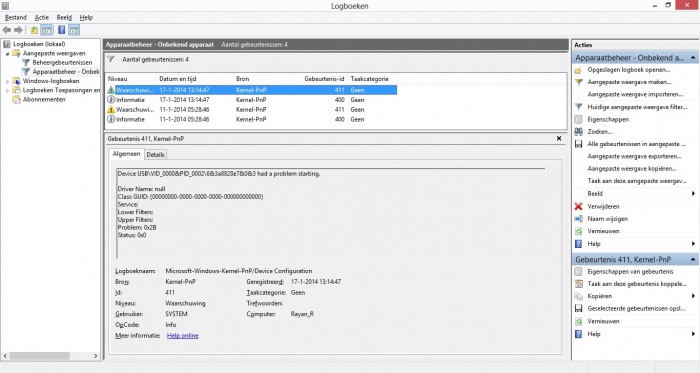
Task: Switch to the Algemeen tab
Action: coord(126,153)
